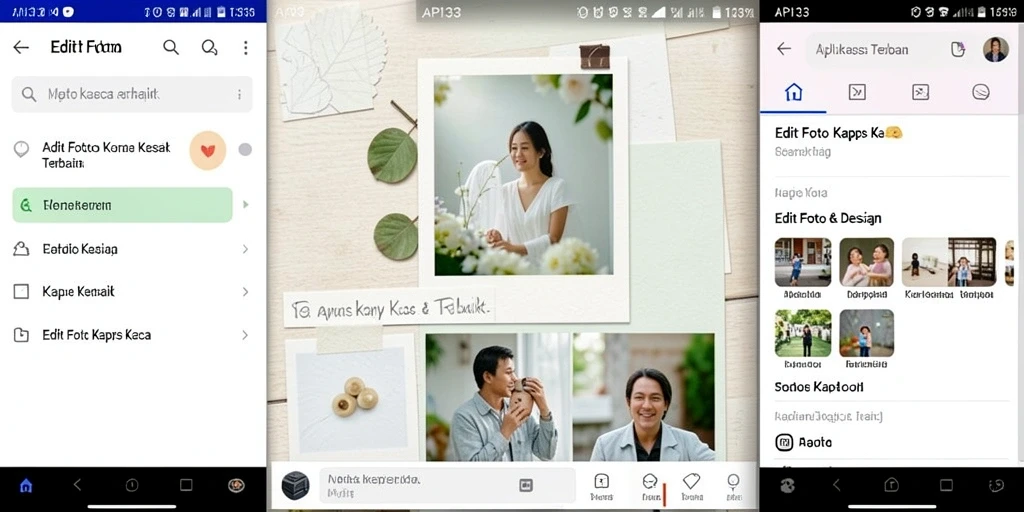Open the third wide thumbnail in first row

[x=949, y=262]
